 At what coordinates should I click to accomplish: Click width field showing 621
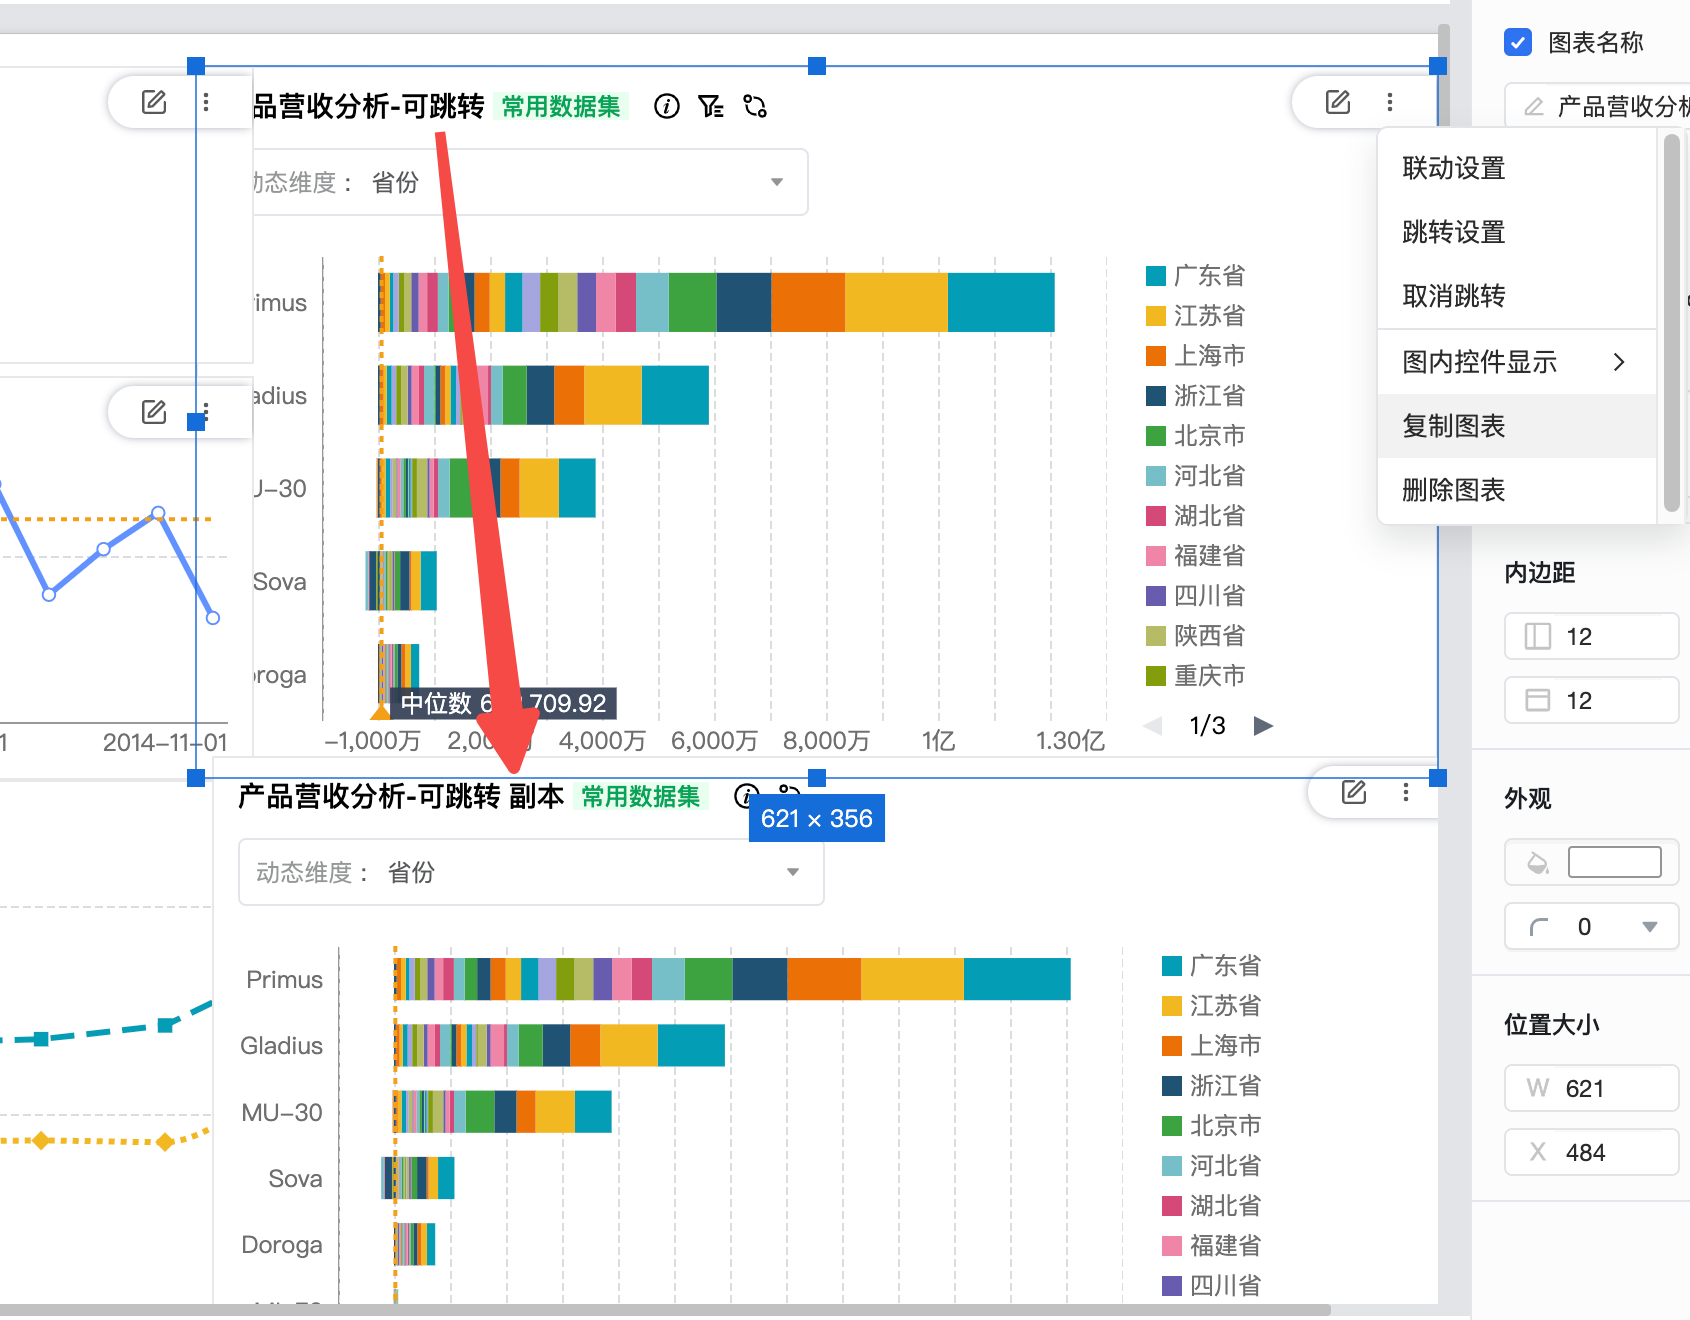pos(1592,1088)
